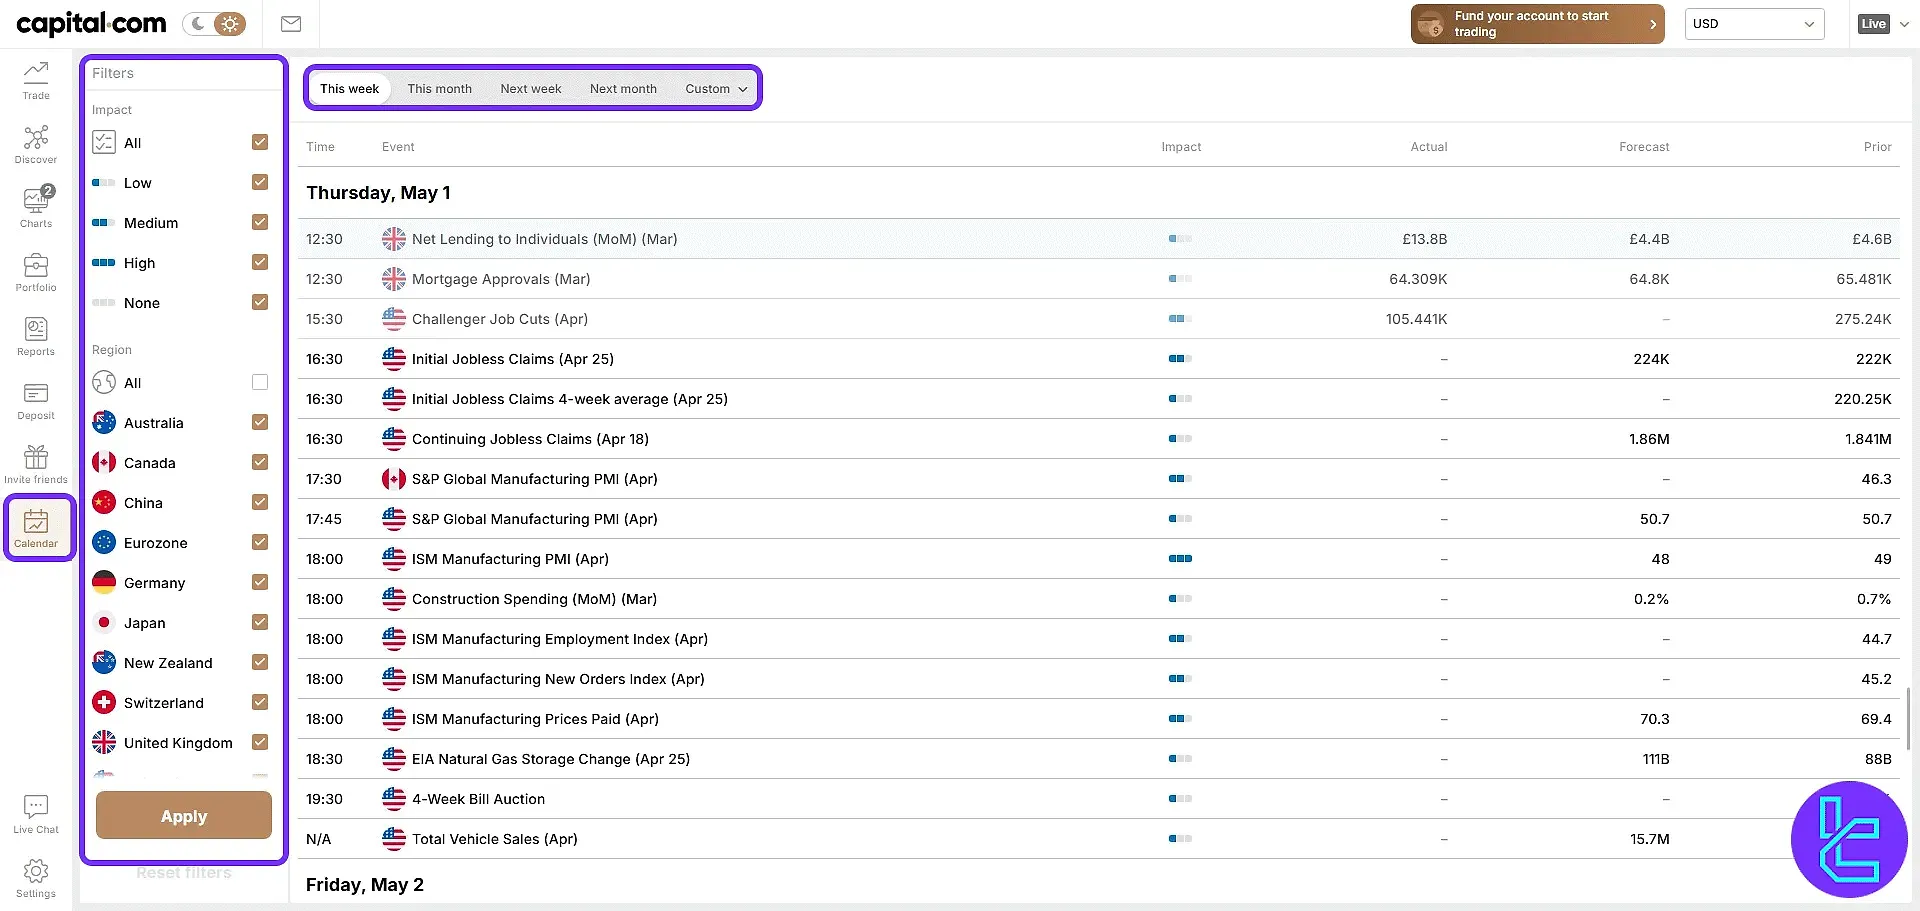
Task: Check the All regions checkbox
Action: click(260, 382)
